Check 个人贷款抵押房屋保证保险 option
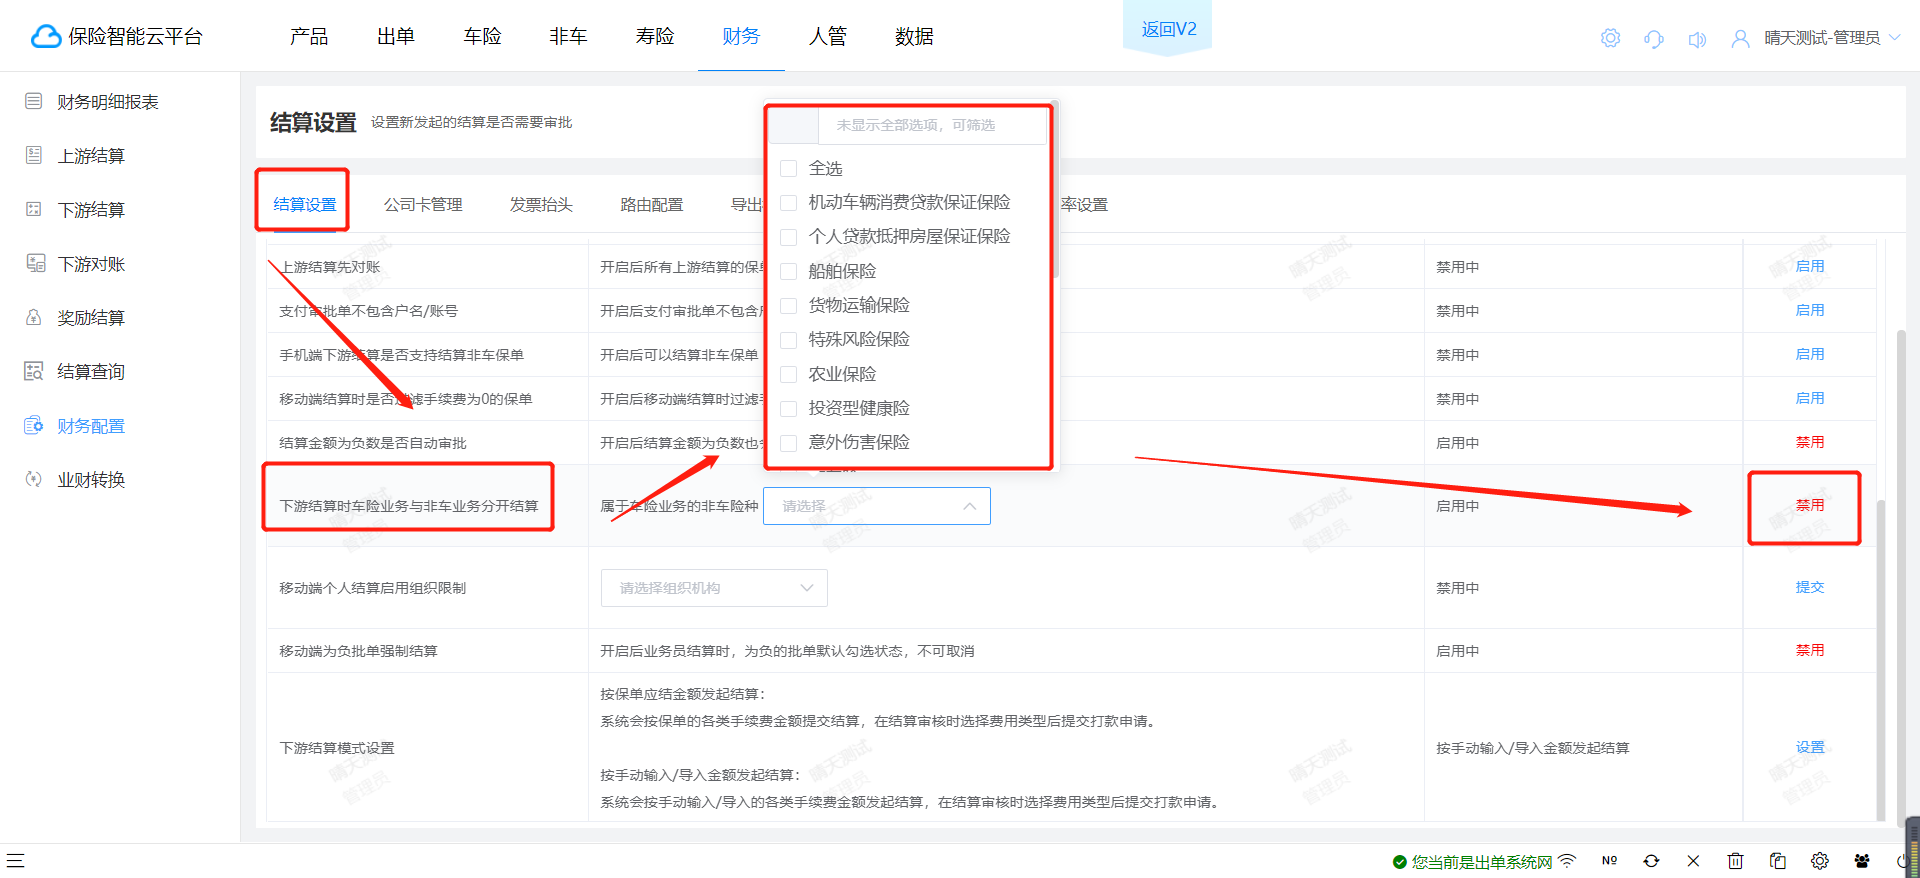 (788, 237)
